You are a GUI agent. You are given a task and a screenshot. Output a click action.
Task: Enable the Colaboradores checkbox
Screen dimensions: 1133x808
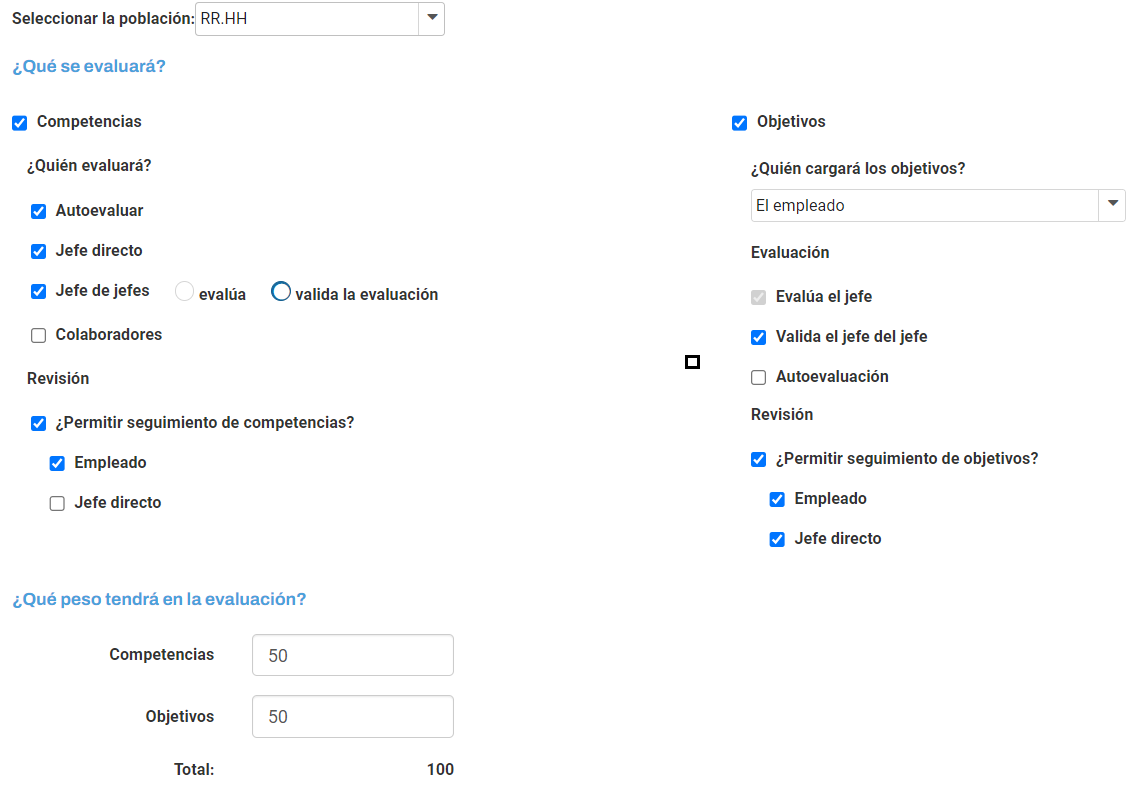pyautogui.click(x=38, y=335)
